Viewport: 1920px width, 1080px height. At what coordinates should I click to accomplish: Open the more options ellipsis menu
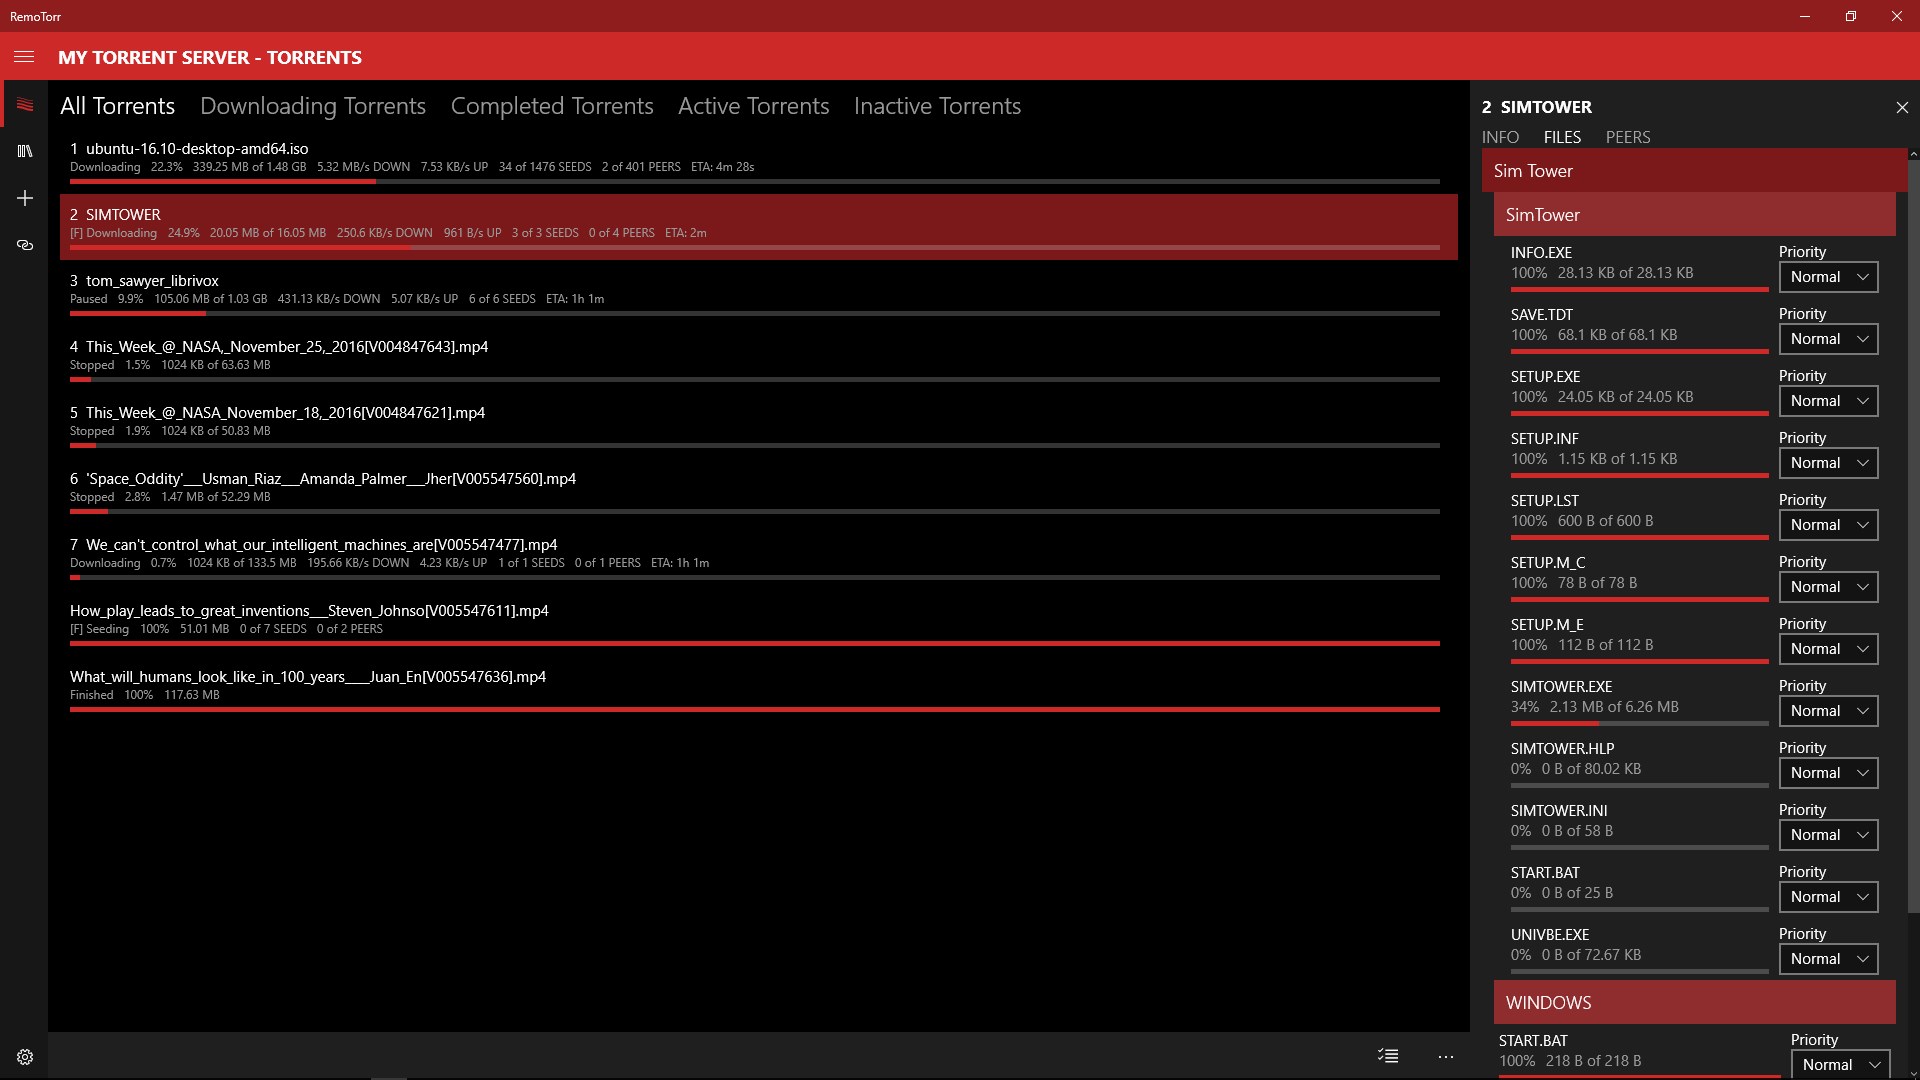pyautogui.click(x=1446, y=1056)
